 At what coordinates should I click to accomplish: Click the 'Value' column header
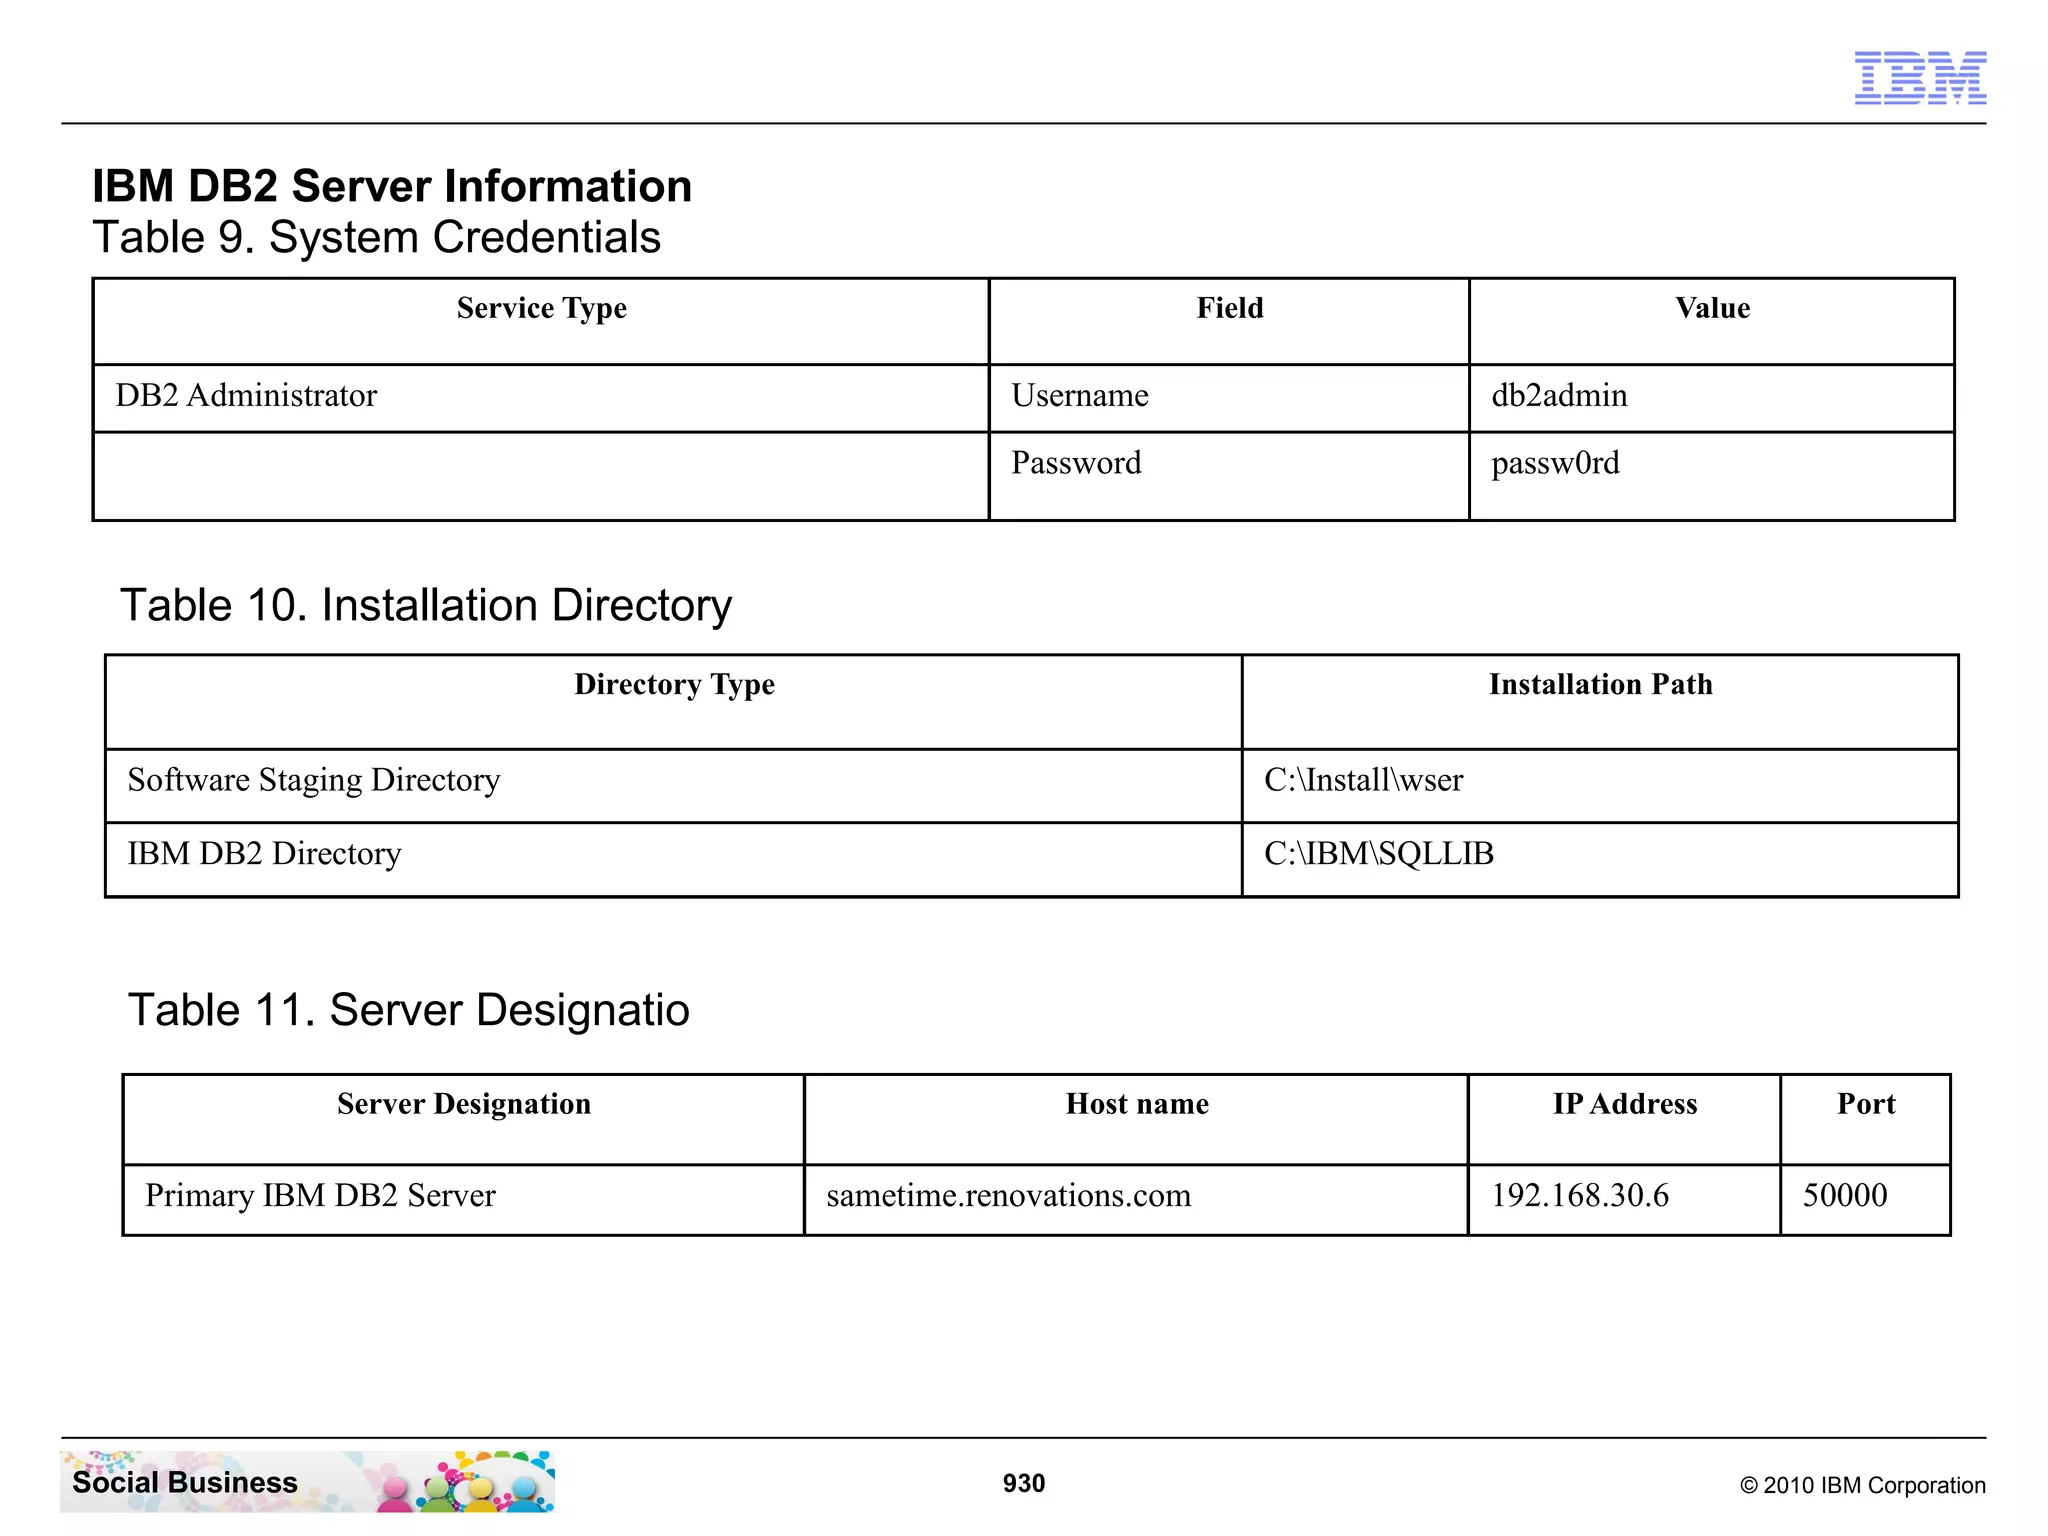pos(1712,321)
